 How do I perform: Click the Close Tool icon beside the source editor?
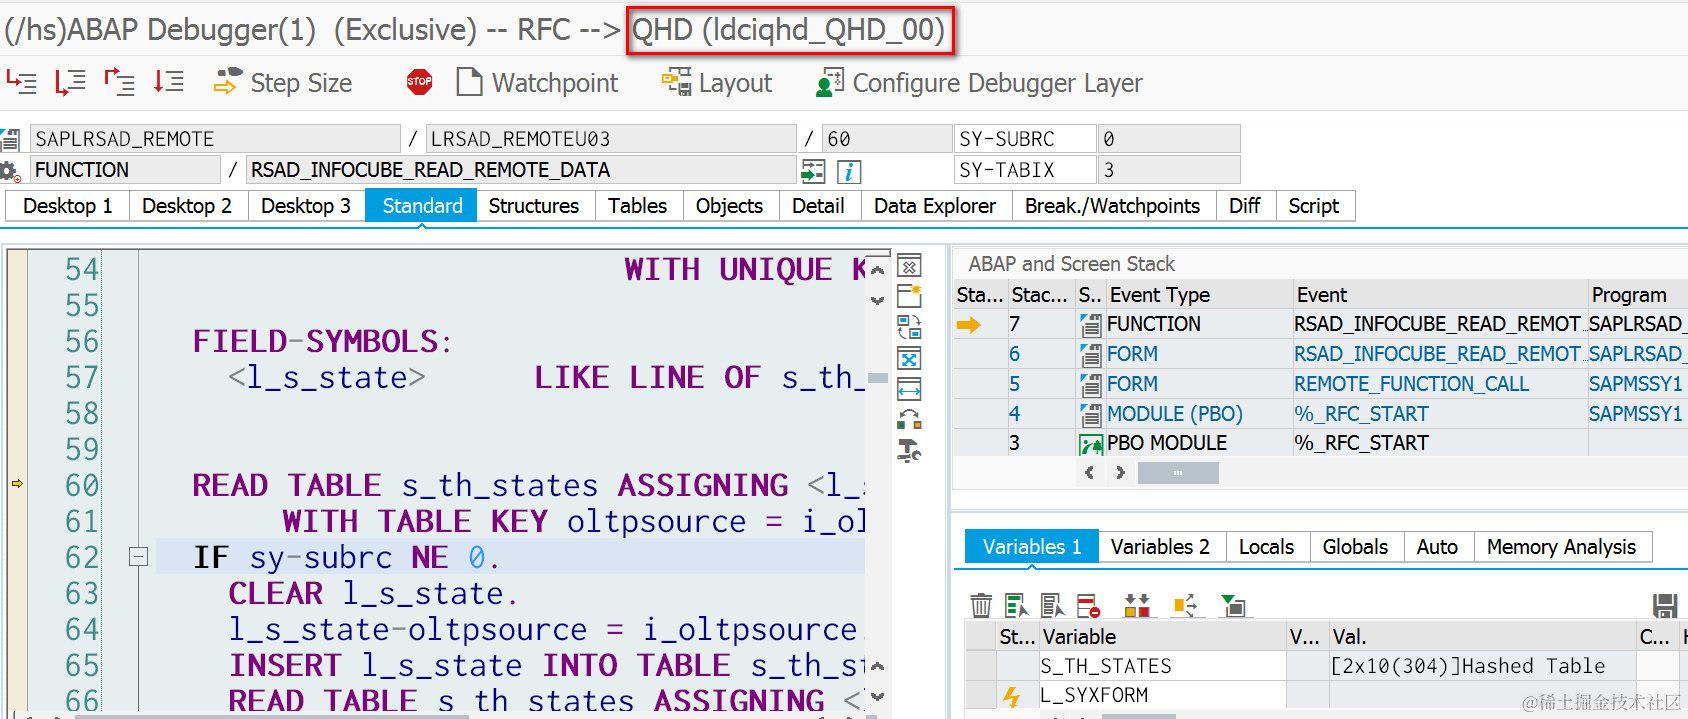[909, 266]
